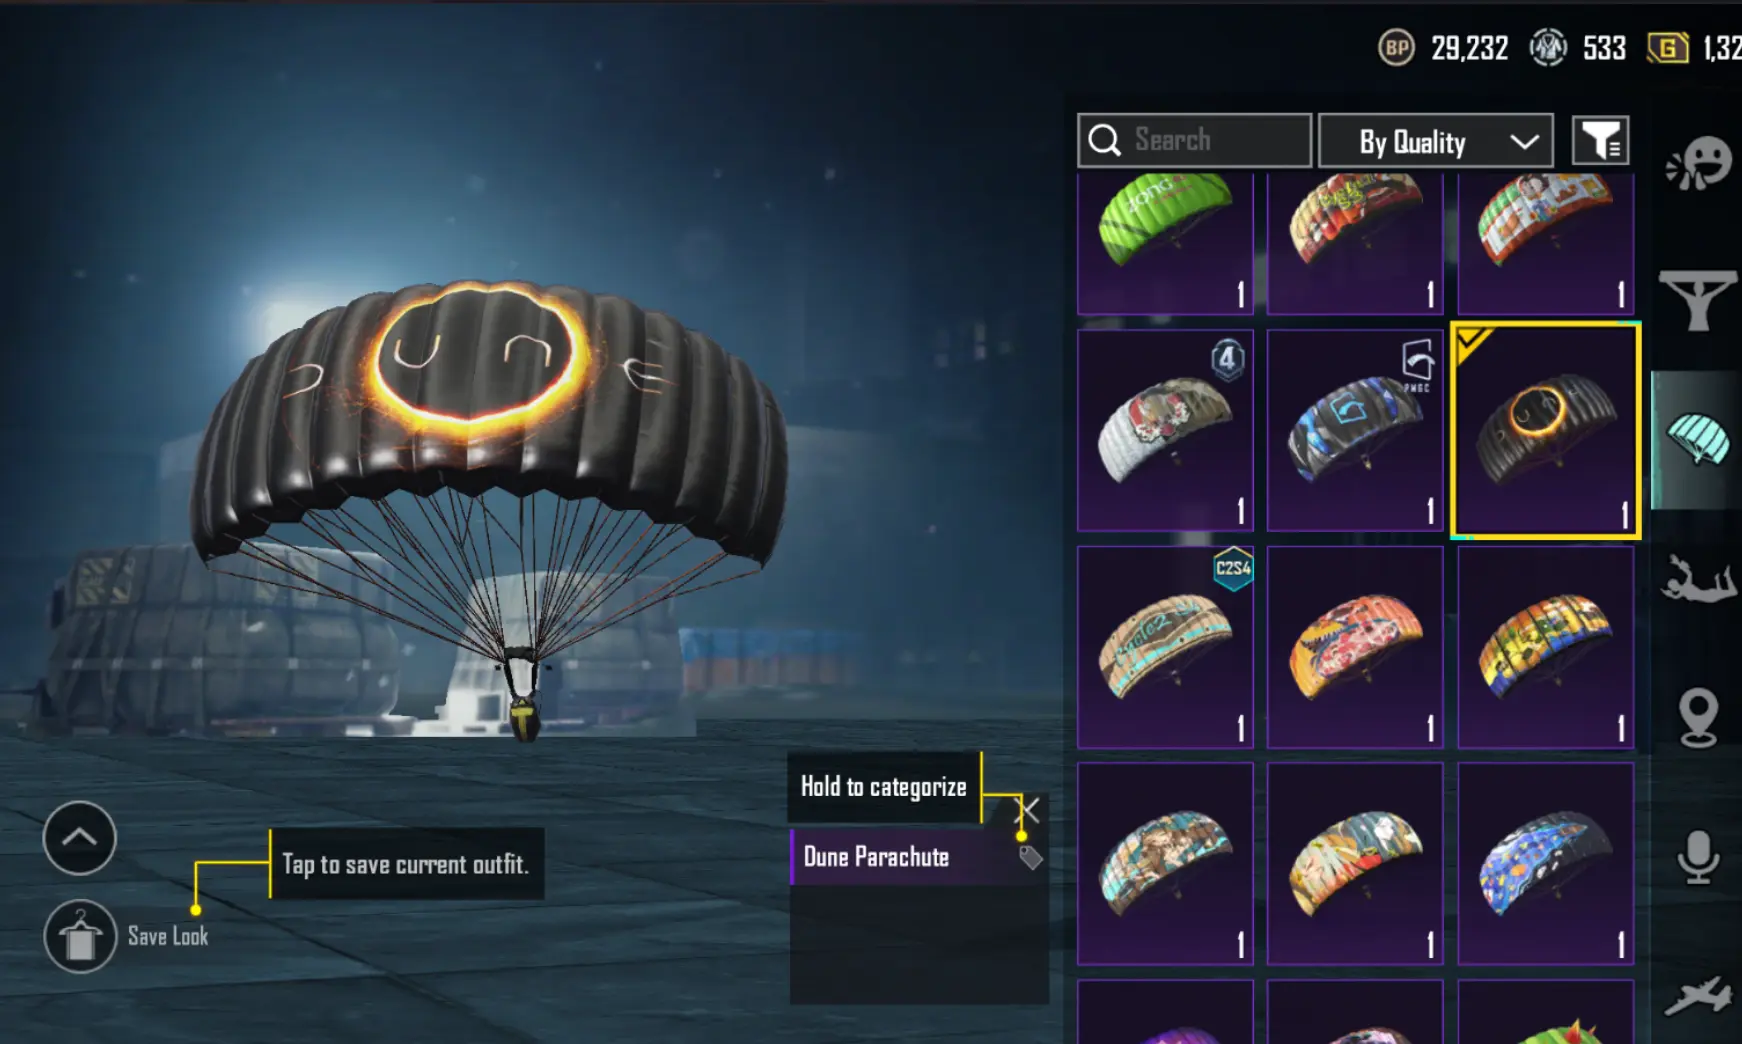Viewport: 1742px width, 1044px height.
Task: Open the skydiving pose category icon
Action: pos(1698,579)
